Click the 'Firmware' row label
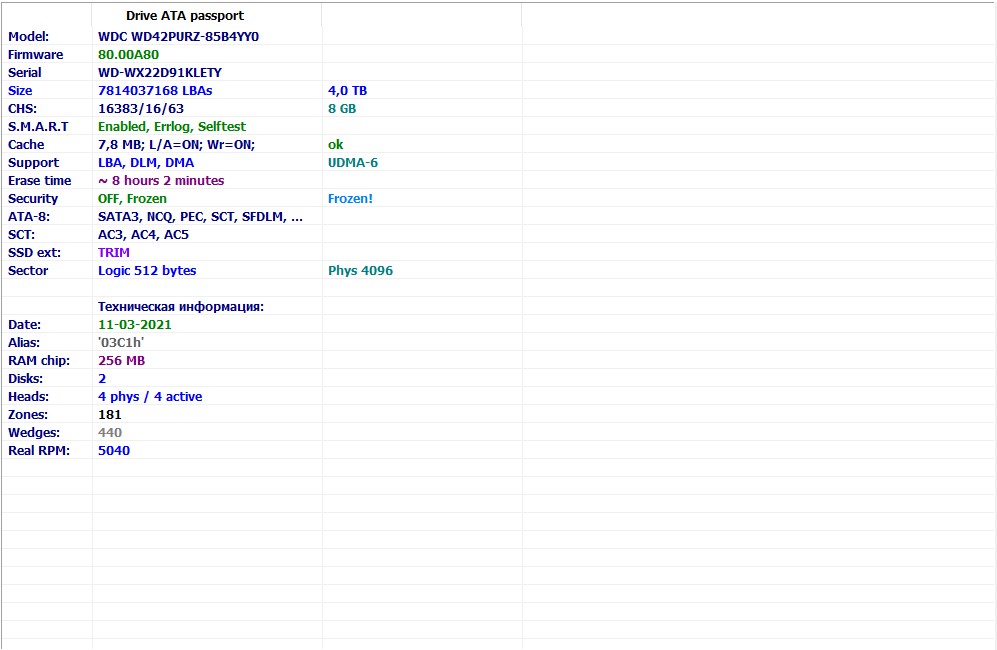This screenshot has height=650, width=997. pyautogui.click(x=36, y=55)
